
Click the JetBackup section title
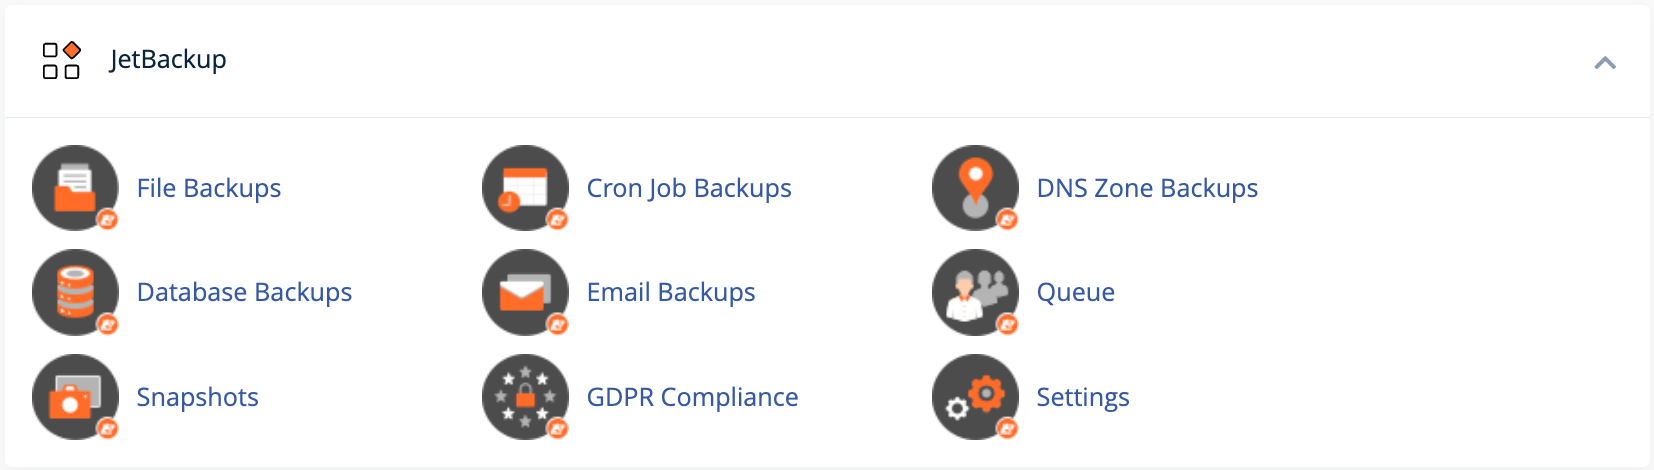click(x=168, y=60)
